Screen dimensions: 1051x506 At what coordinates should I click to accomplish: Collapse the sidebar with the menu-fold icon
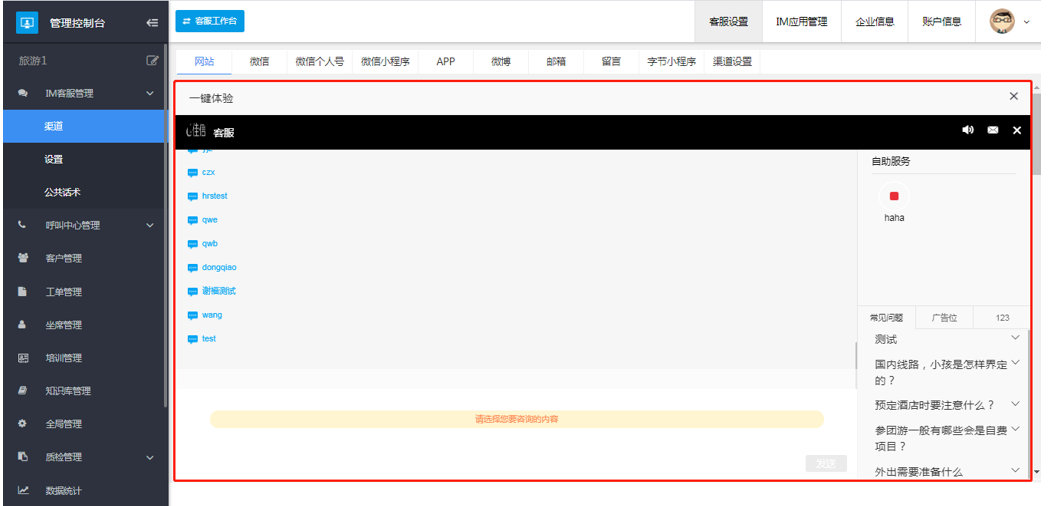click(152, 22)
